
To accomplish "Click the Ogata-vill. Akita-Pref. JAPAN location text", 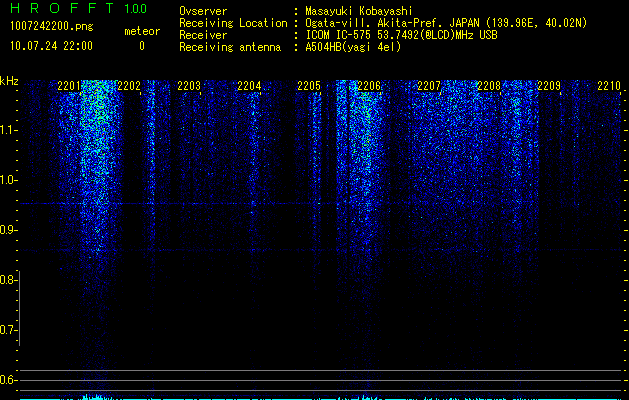I will tap(446, 24).
